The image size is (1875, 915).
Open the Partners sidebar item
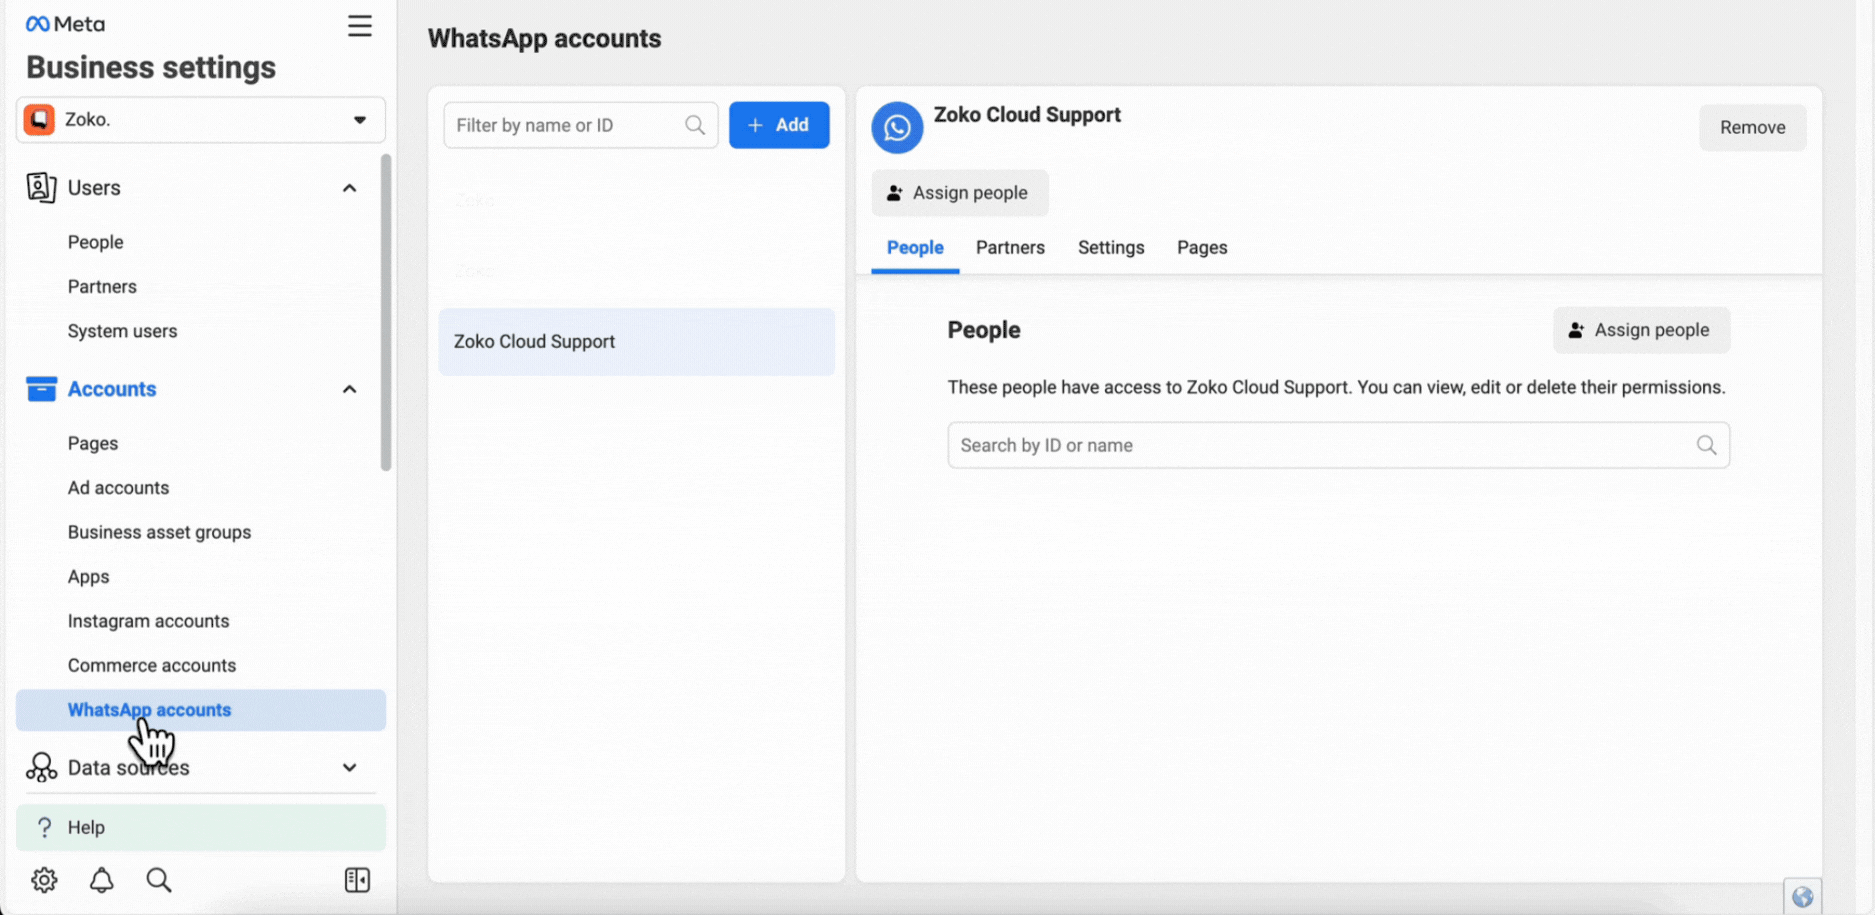coord(102,286)
